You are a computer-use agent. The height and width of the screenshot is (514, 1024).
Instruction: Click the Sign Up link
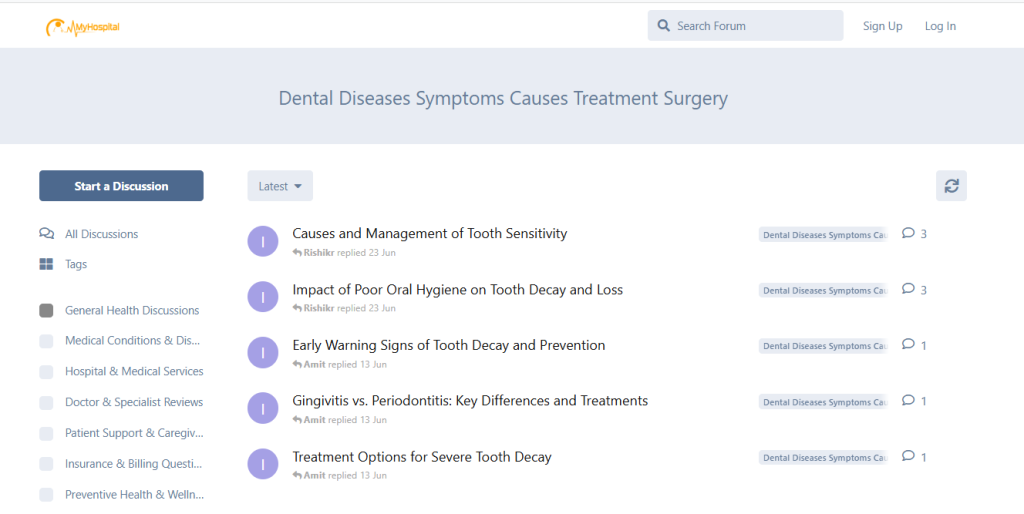pos(882,26)
